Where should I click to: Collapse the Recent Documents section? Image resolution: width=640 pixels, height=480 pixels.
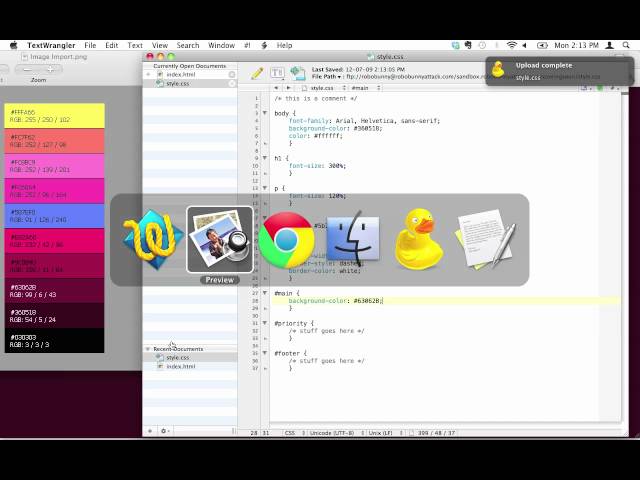(148, 349)
